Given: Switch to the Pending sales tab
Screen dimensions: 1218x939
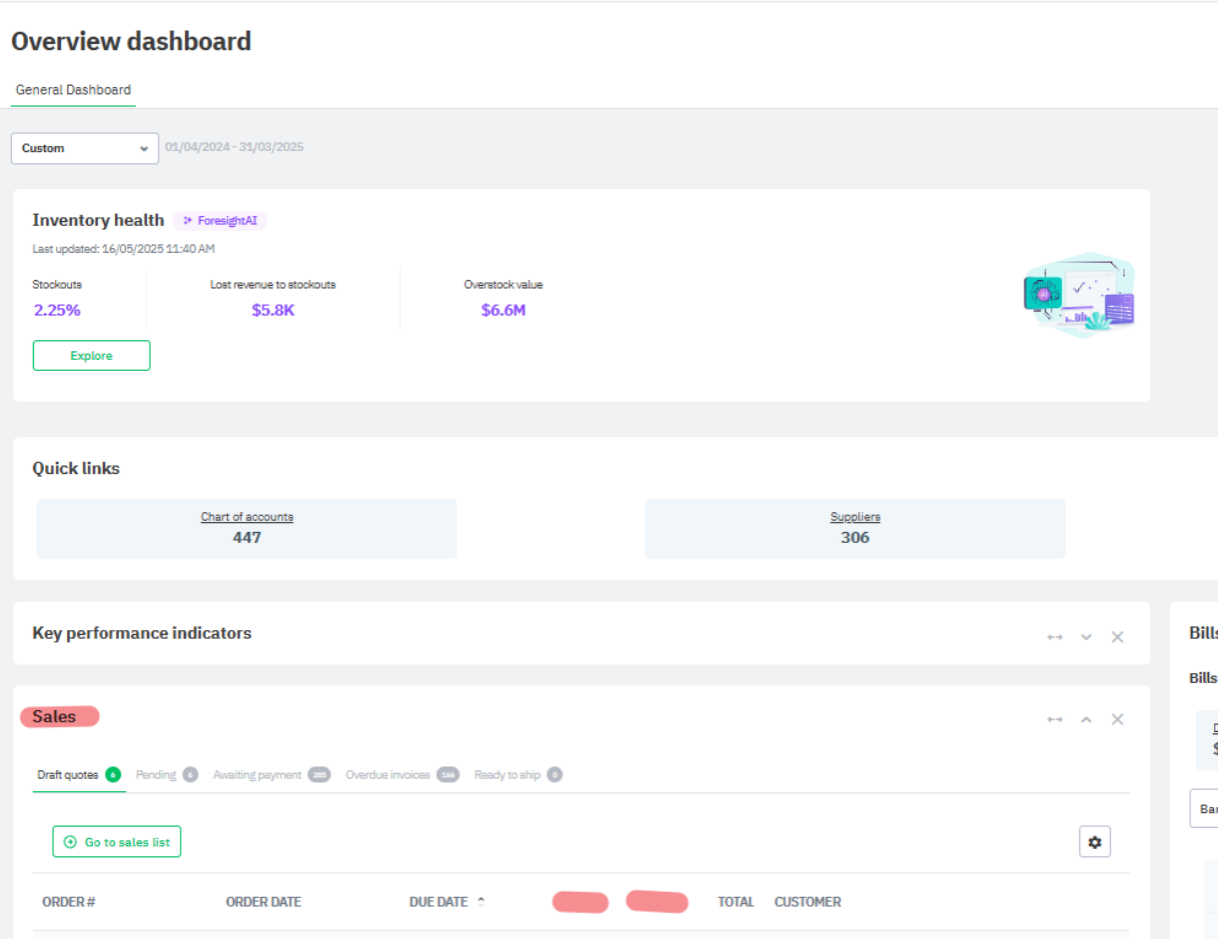Looking at the screenshot, I should [x=156, y=775].
